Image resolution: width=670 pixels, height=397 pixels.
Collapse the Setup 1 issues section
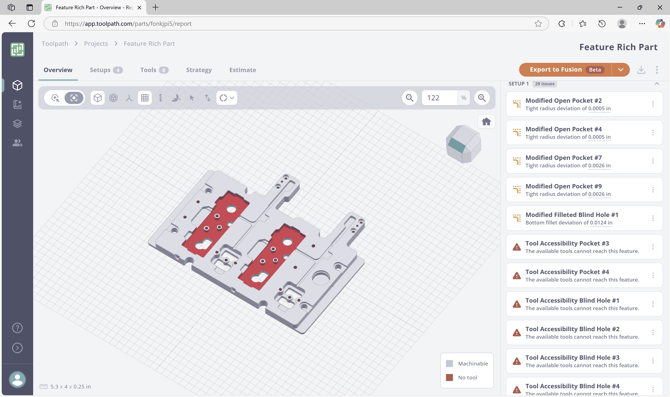pyautogui.click(x=657, y=84)
